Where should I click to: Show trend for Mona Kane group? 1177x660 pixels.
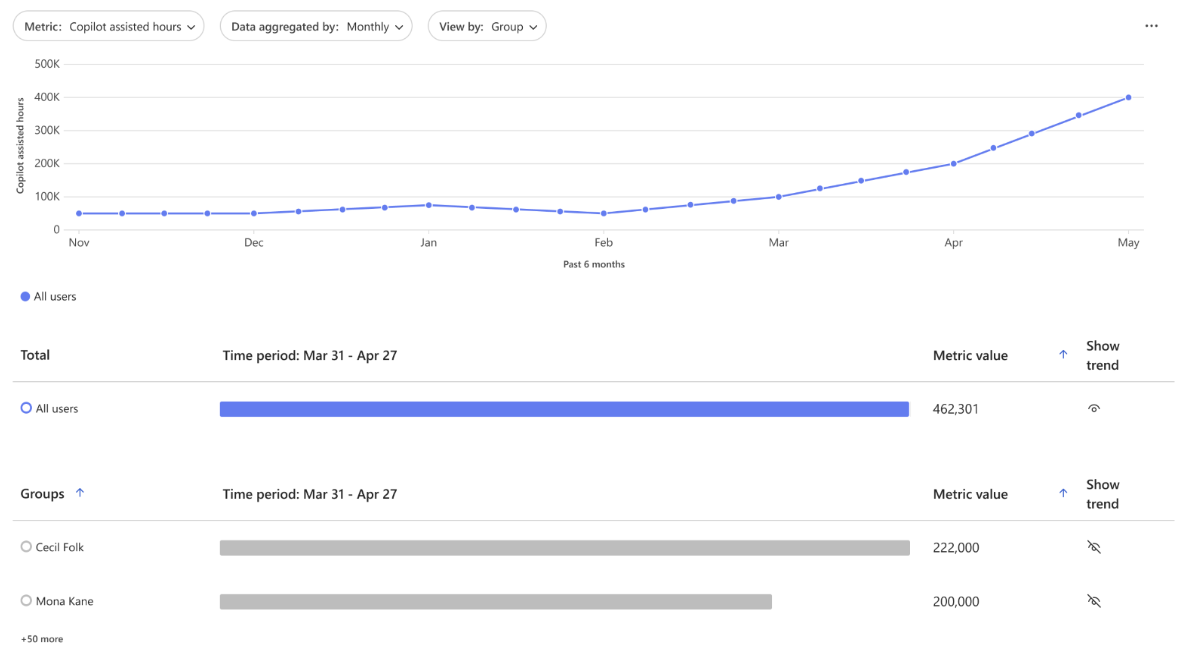[x=1094, y=602]
